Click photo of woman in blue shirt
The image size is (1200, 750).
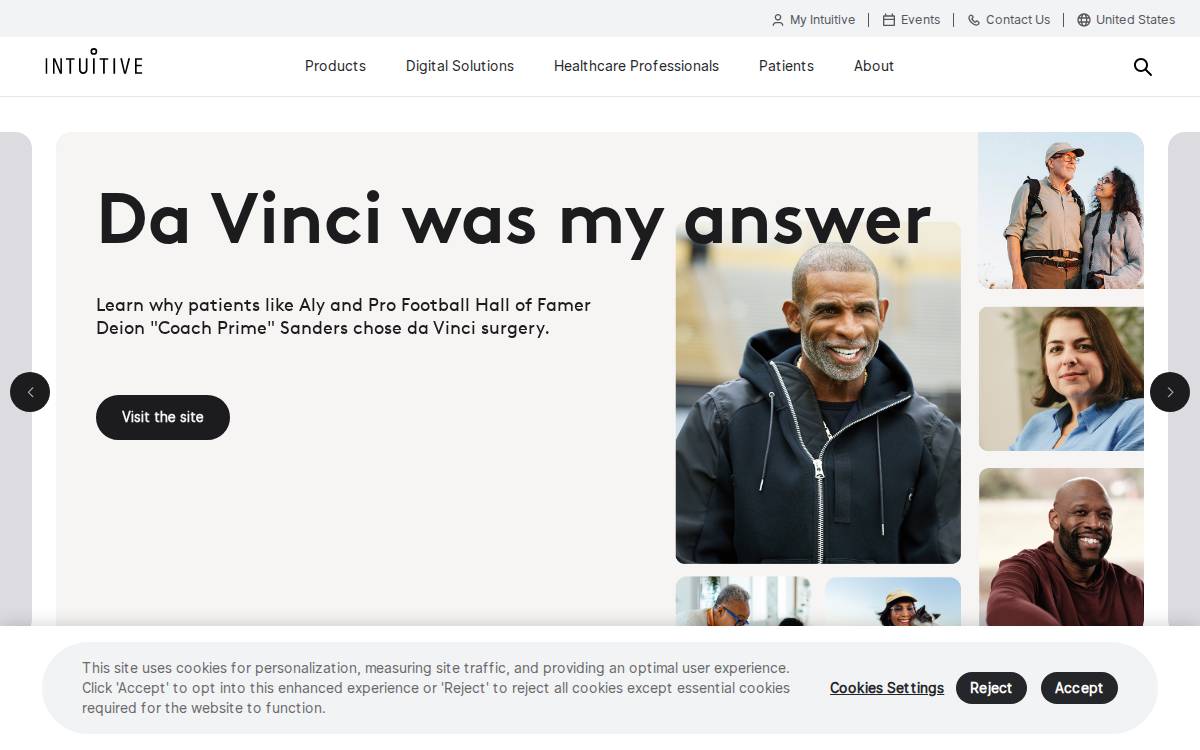click(1061, 379)
